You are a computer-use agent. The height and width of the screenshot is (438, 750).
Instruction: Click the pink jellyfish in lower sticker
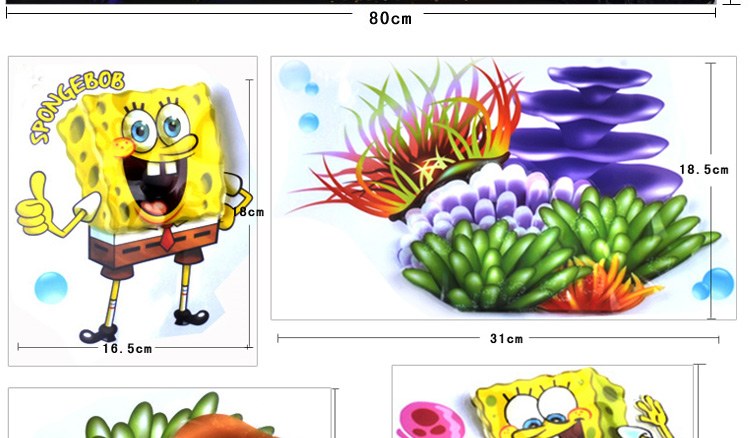[x=428, y=418]
